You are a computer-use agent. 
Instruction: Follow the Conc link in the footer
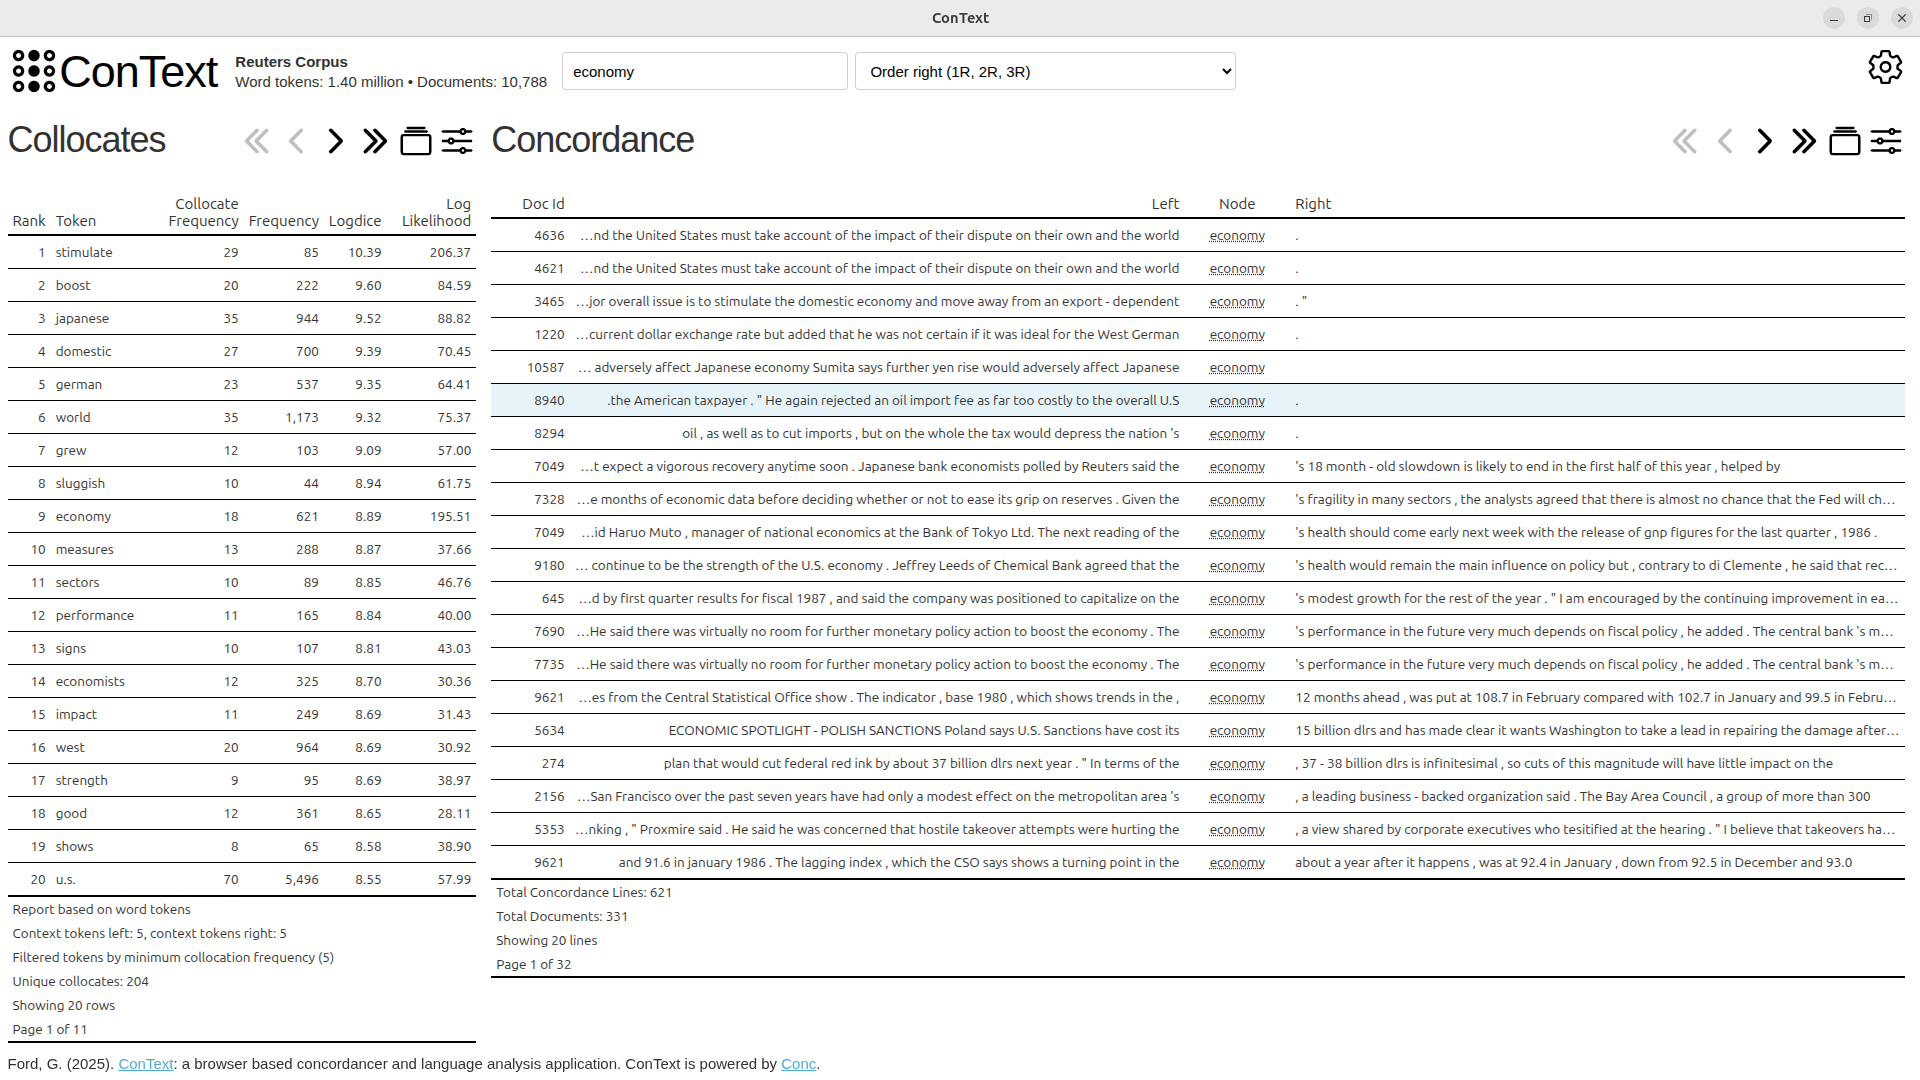pyautogui.click(x=797, y=1064)
